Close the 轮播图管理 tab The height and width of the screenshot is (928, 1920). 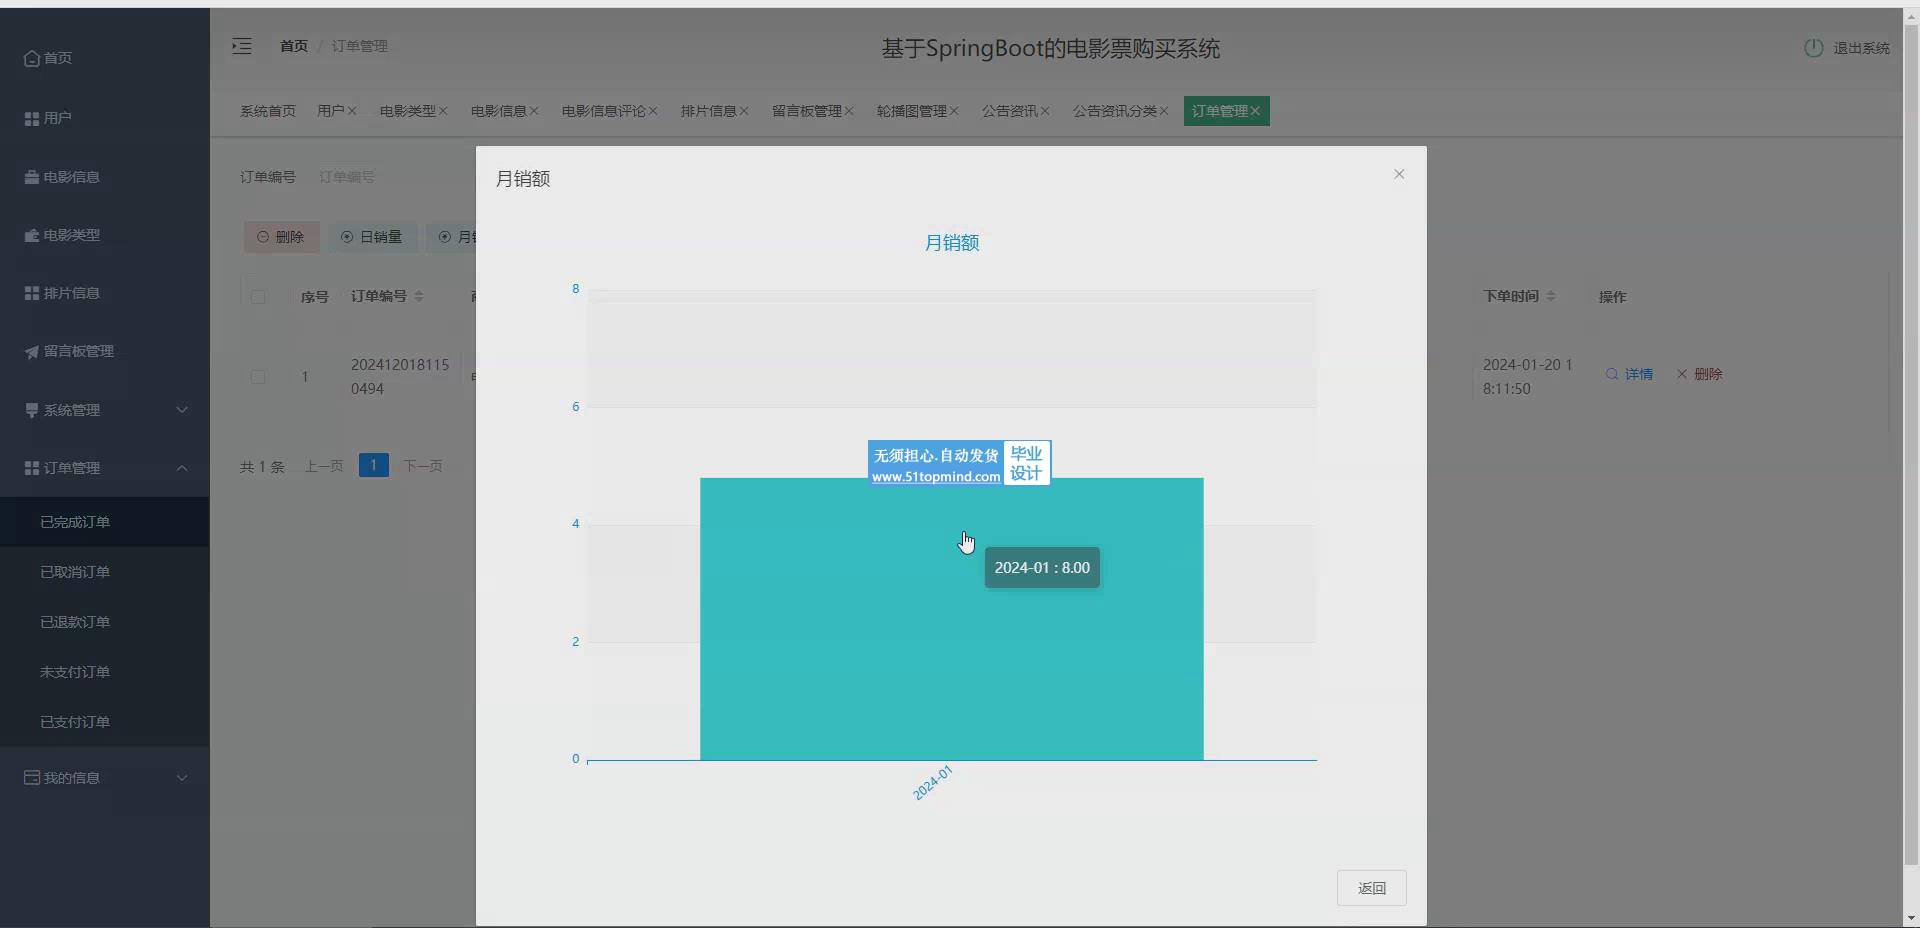coord(954,111)
